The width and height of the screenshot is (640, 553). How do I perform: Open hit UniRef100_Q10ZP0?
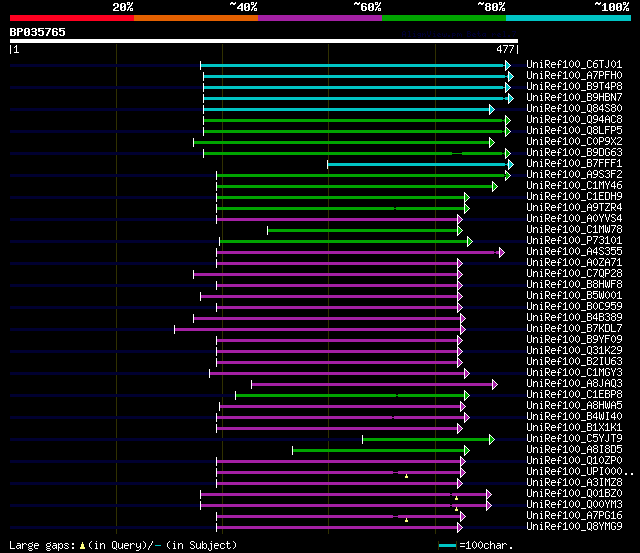coord(574,461)
